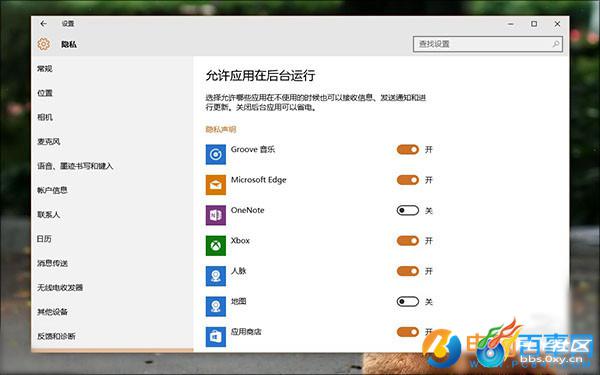Viewport: 600px width, 375px height.
Task: Click the Microsoft Edge row's orange icon
Action: pyautogui.click(x=216, y=185)
